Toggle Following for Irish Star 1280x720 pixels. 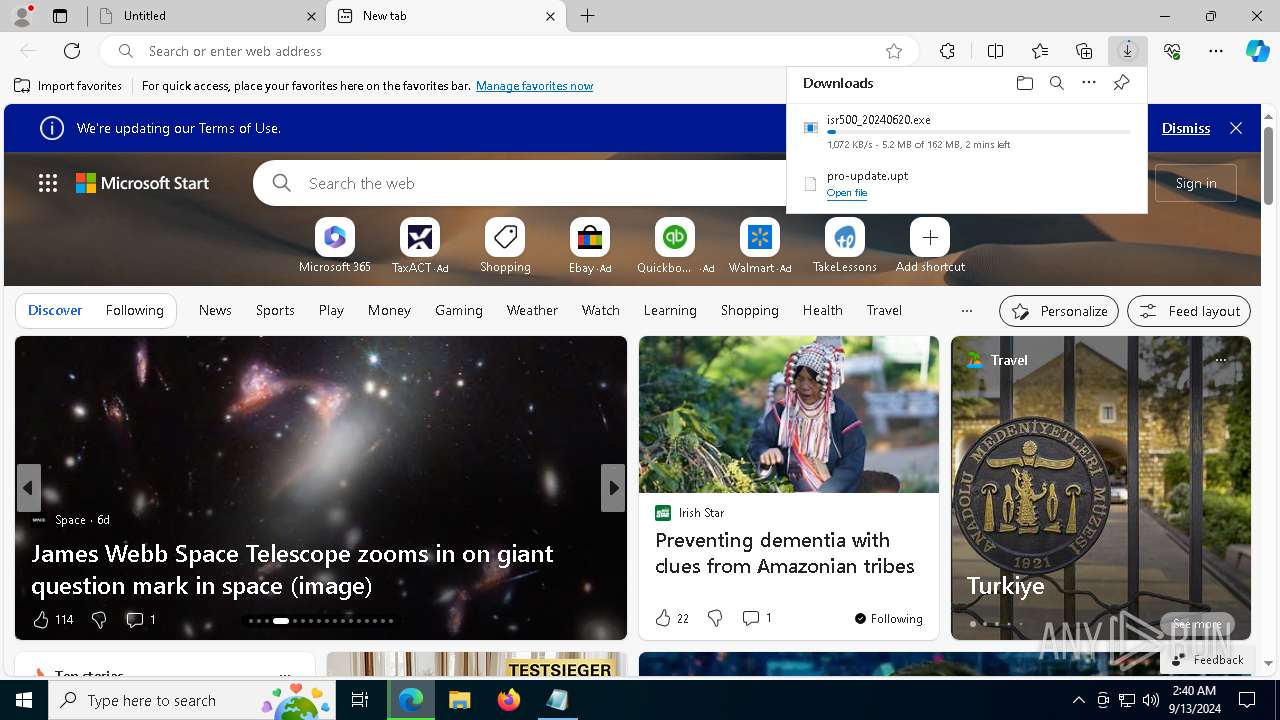click(x=888, y=619)
